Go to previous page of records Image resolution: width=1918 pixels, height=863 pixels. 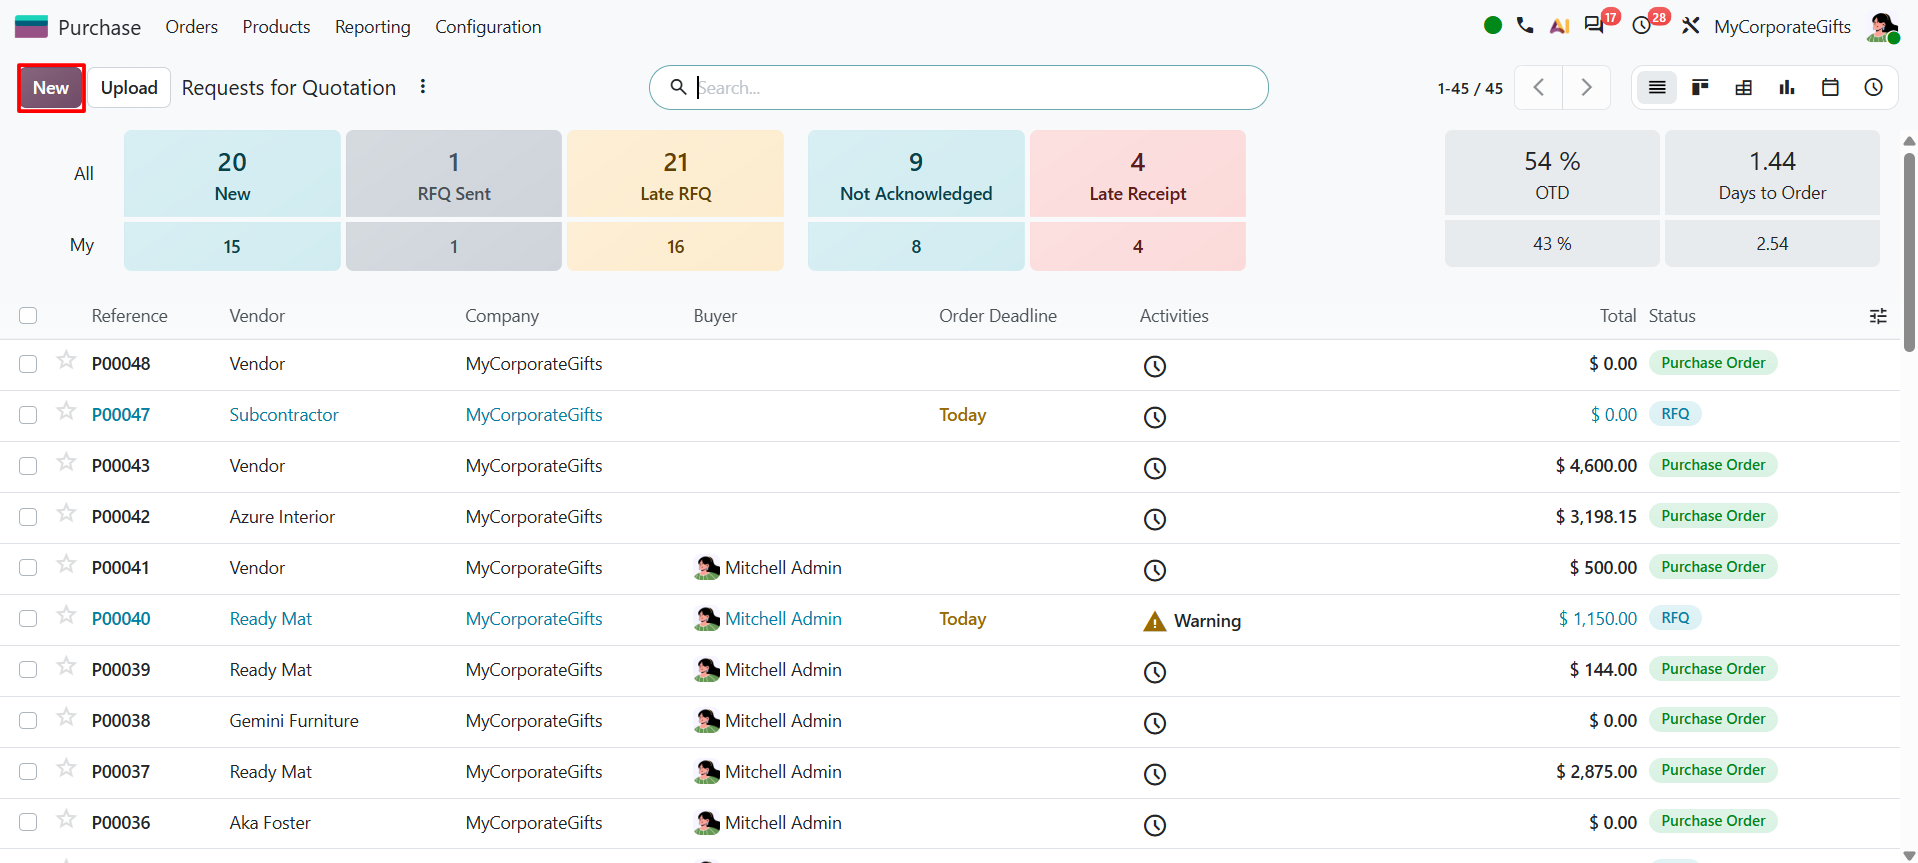1539,88
